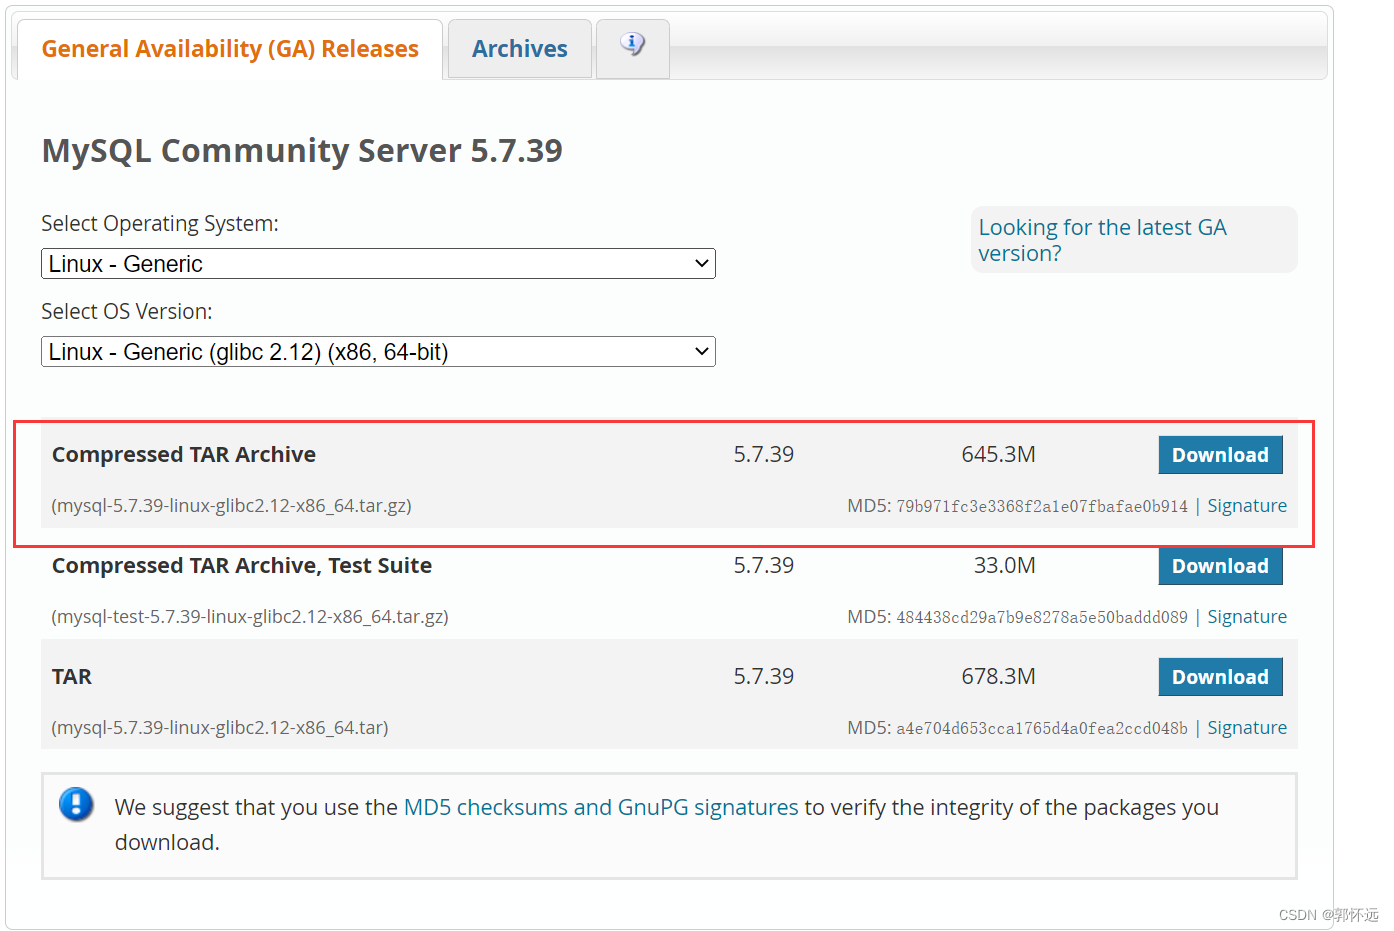The image size is (1394, 931).
Task: Click filename mysql-test-5.7.39-linux-glibc2.12-x86_64.tar.gz
Action: pyautogui.click(x=250, y=617)
